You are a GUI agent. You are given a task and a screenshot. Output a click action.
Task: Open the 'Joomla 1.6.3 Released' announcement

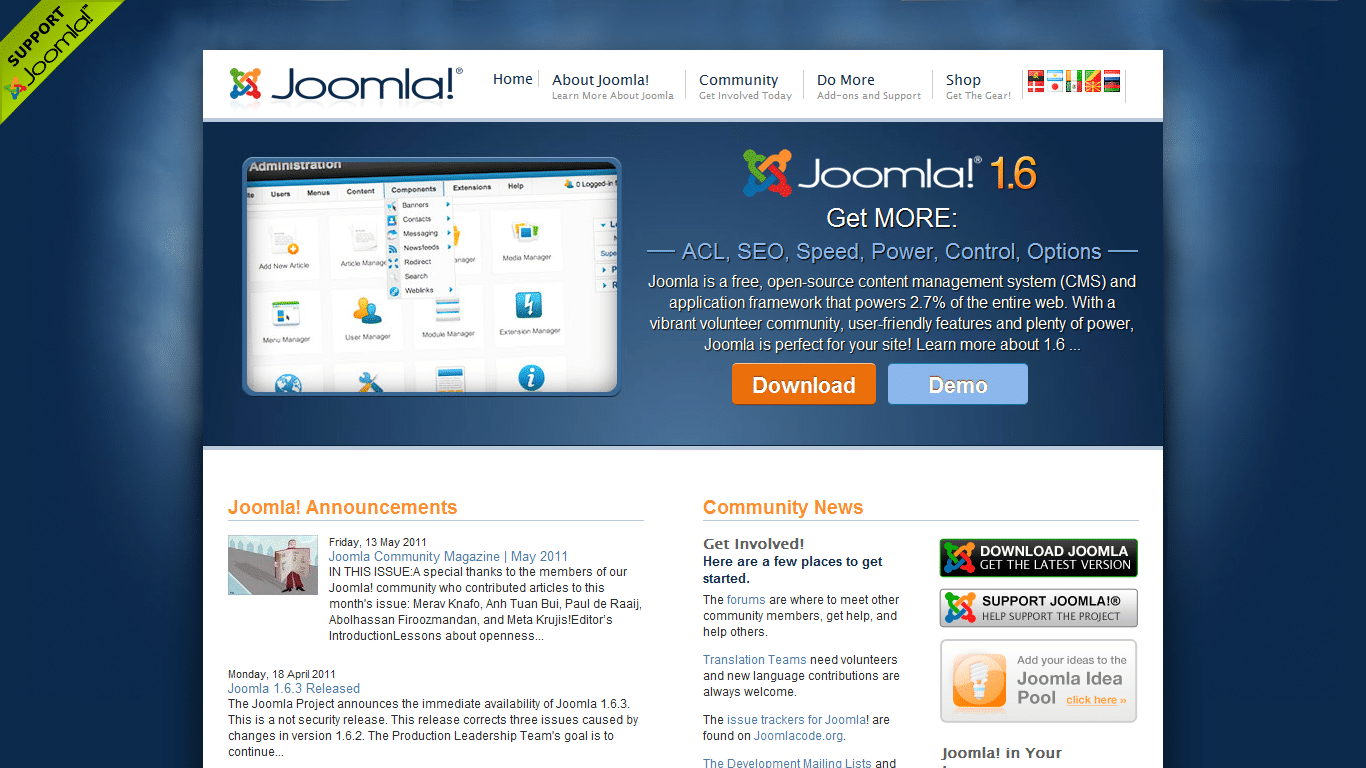[294, 688]
